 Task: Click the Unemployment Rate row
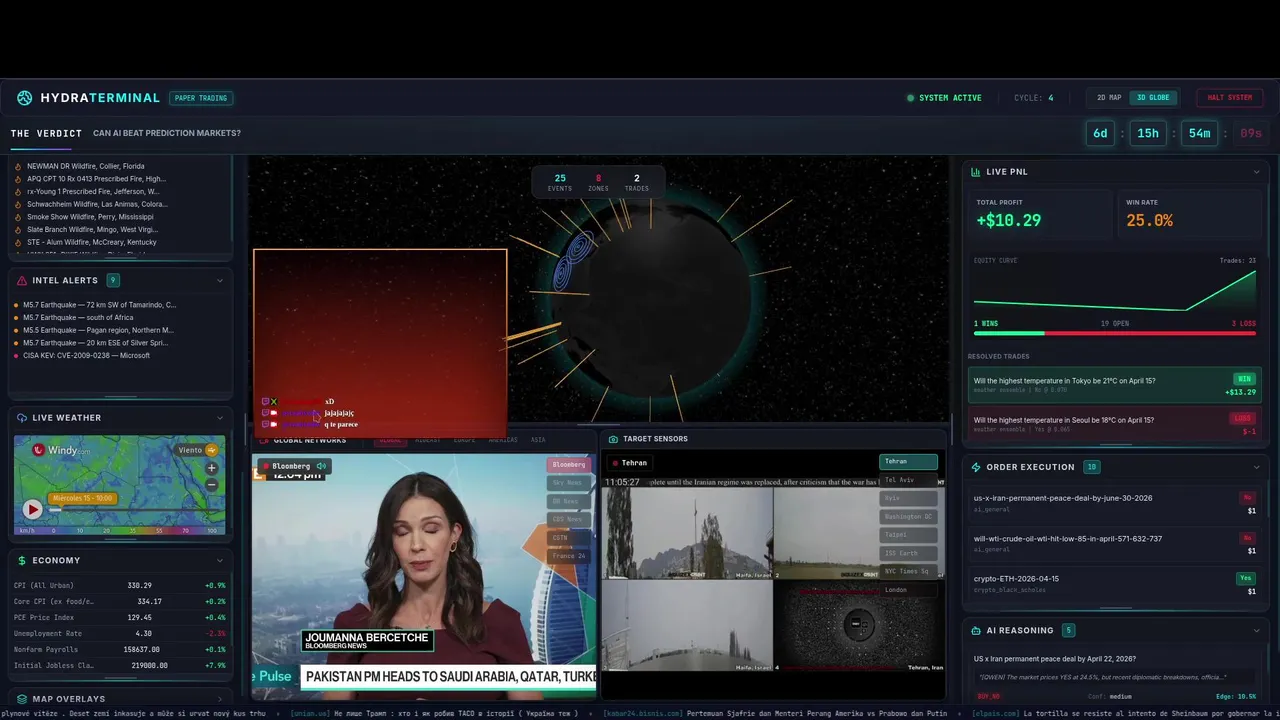[120, 634]
